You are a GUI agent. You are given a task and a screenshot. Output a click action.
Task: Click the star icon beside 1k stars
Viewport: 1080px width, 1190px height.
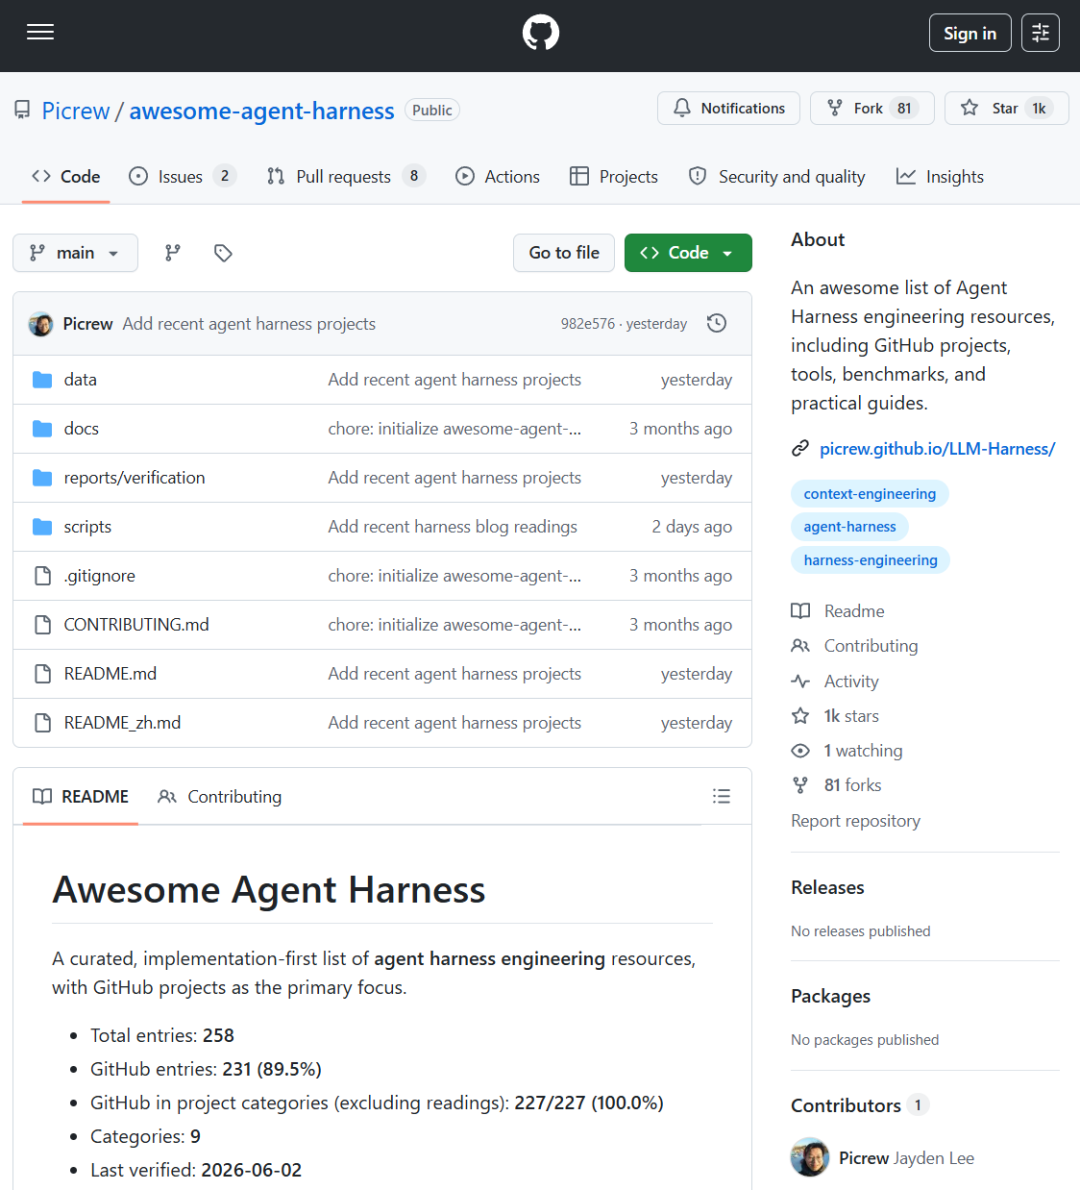click(800, 716)
